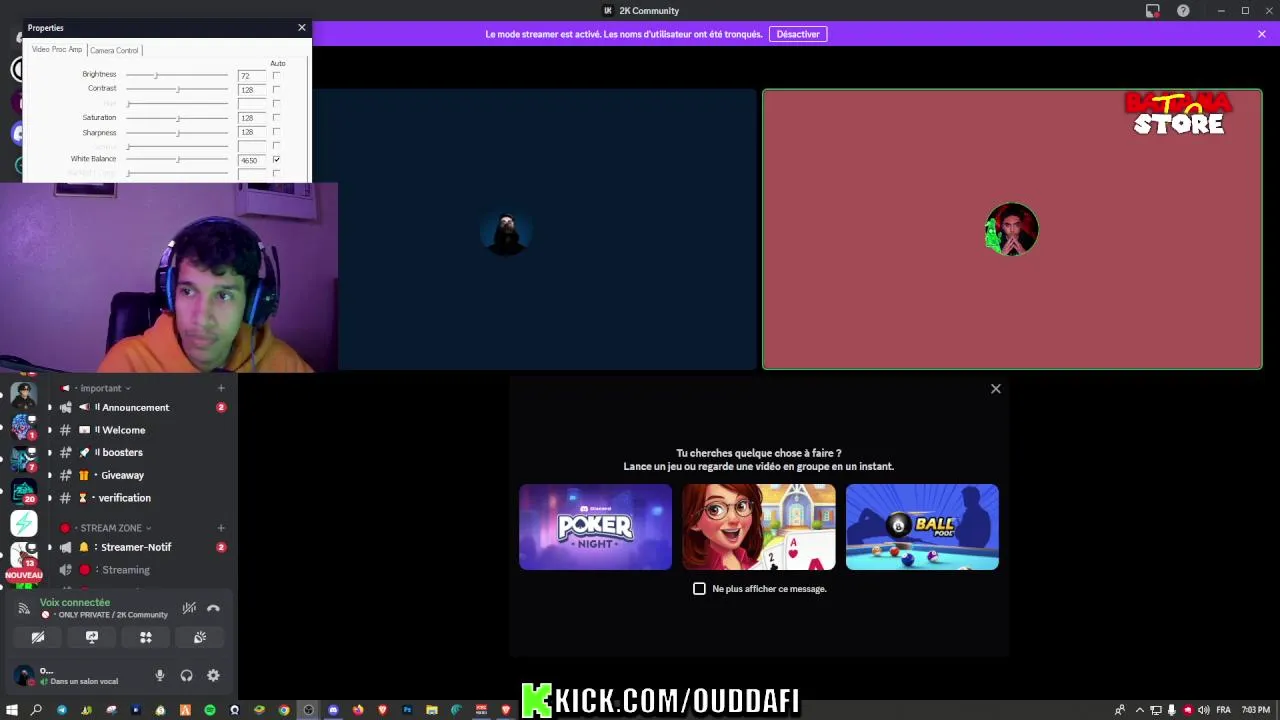Click White Balance value field showing 4650
Screen dimensions: 1280x720
251,160
